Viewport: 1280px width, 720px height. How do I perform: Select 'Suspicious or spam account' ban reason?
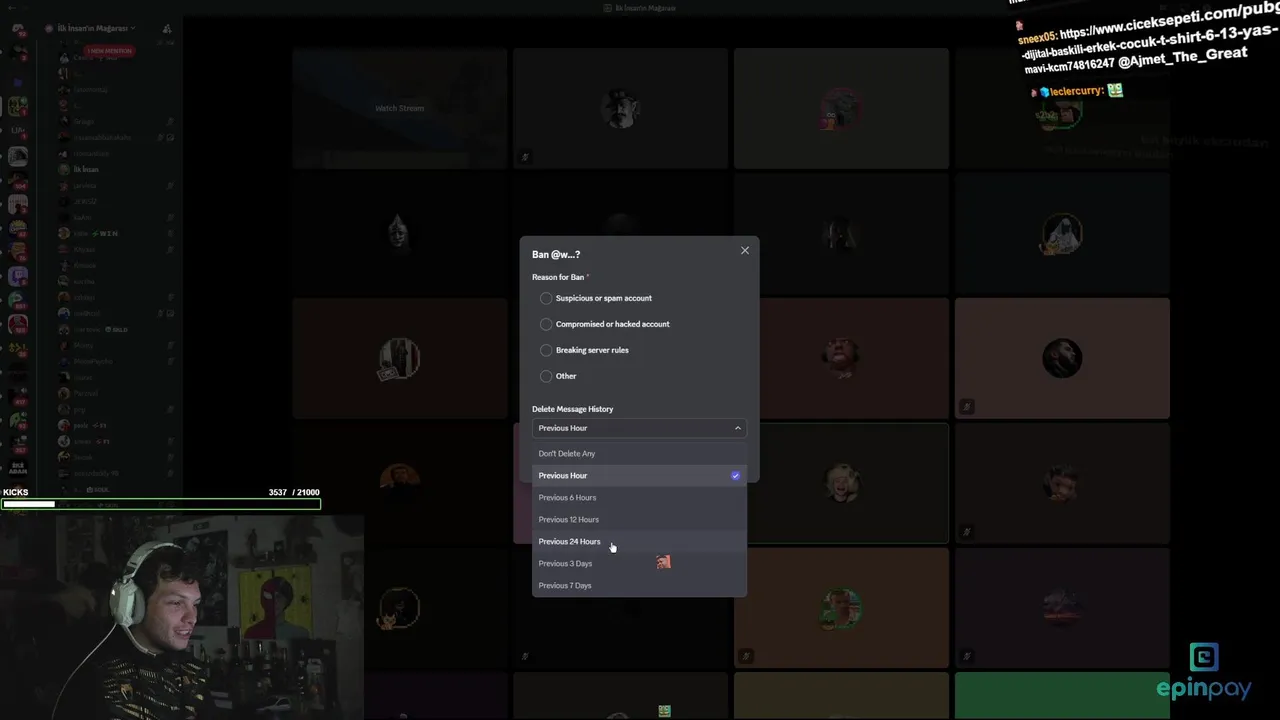tap(598, 298)
